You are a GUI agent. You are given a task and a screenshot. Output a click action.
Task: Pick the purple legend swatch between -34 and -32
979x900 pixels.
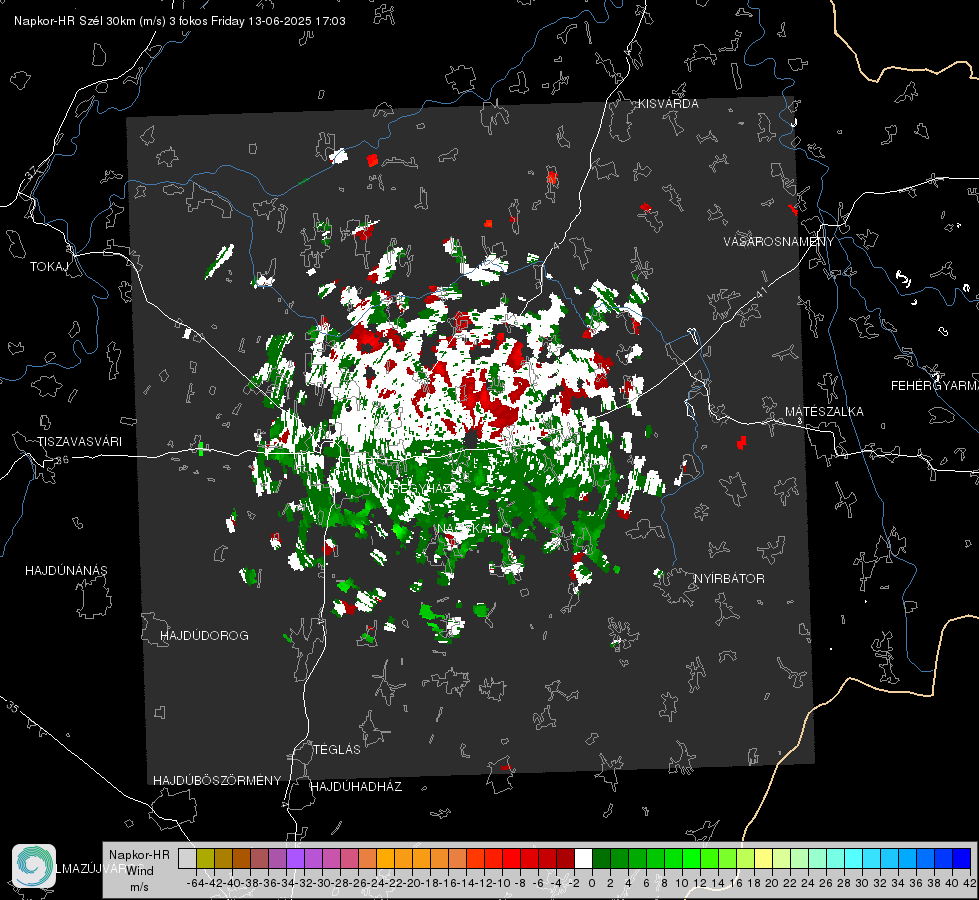click(295, 859)
